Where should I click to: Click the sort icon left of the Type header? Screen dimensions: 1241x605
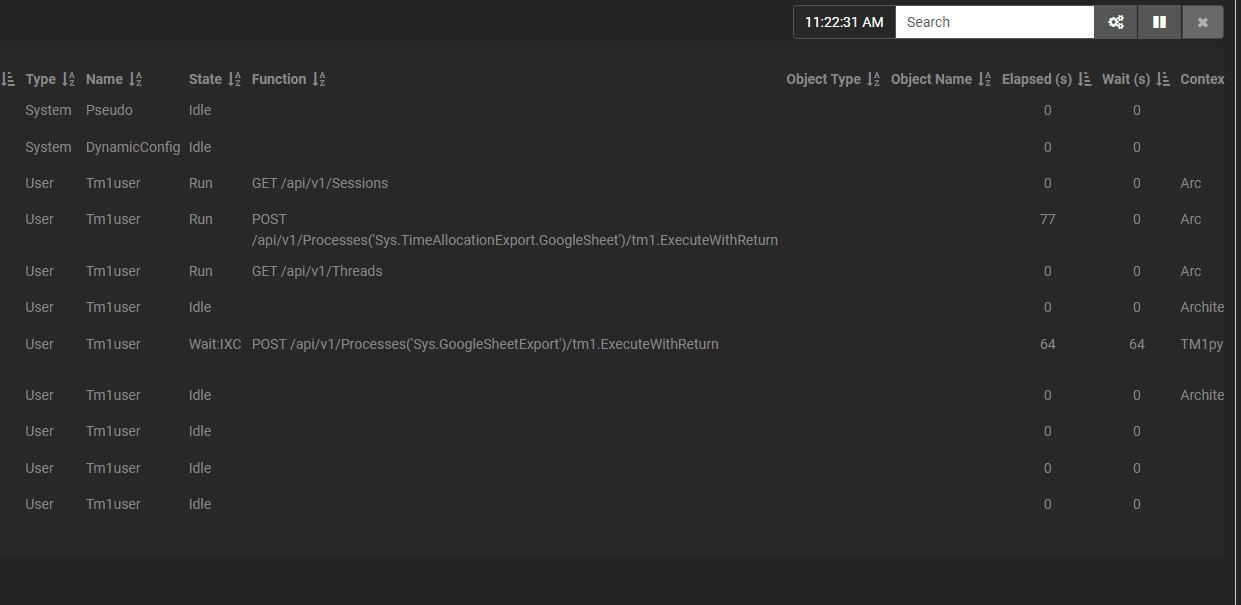[9, 78]
